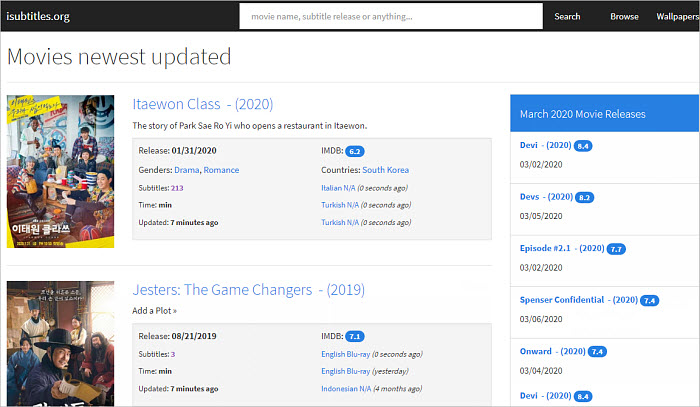Viewport: 700px width, 407px height.
Task: Click the Release: 08/21/2019 text
Action: click(177, 336)
